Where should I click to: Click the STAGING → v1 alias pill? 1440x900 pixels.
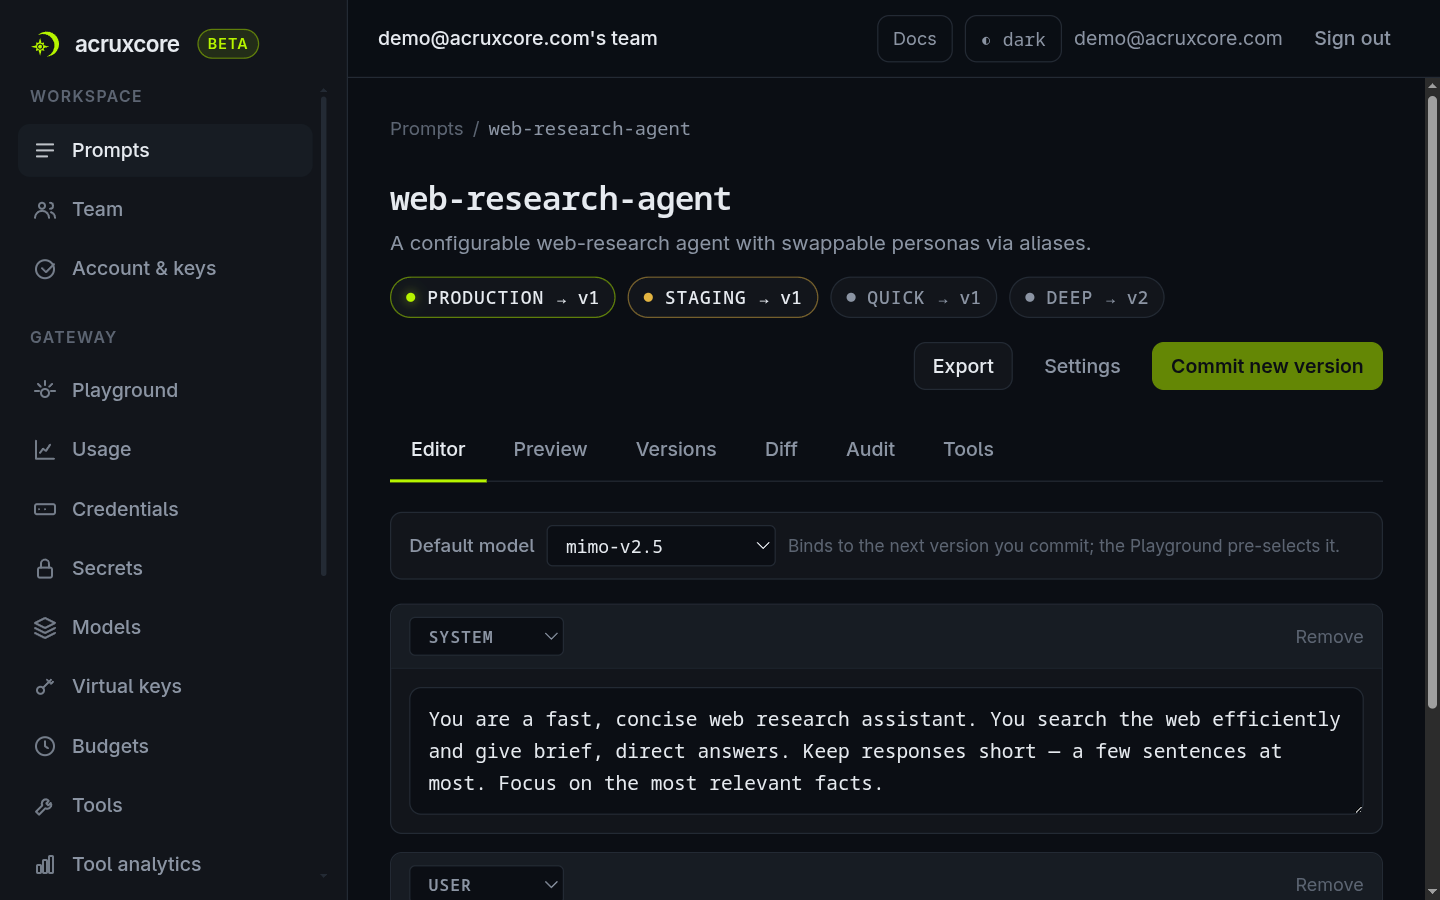(723, 297)
